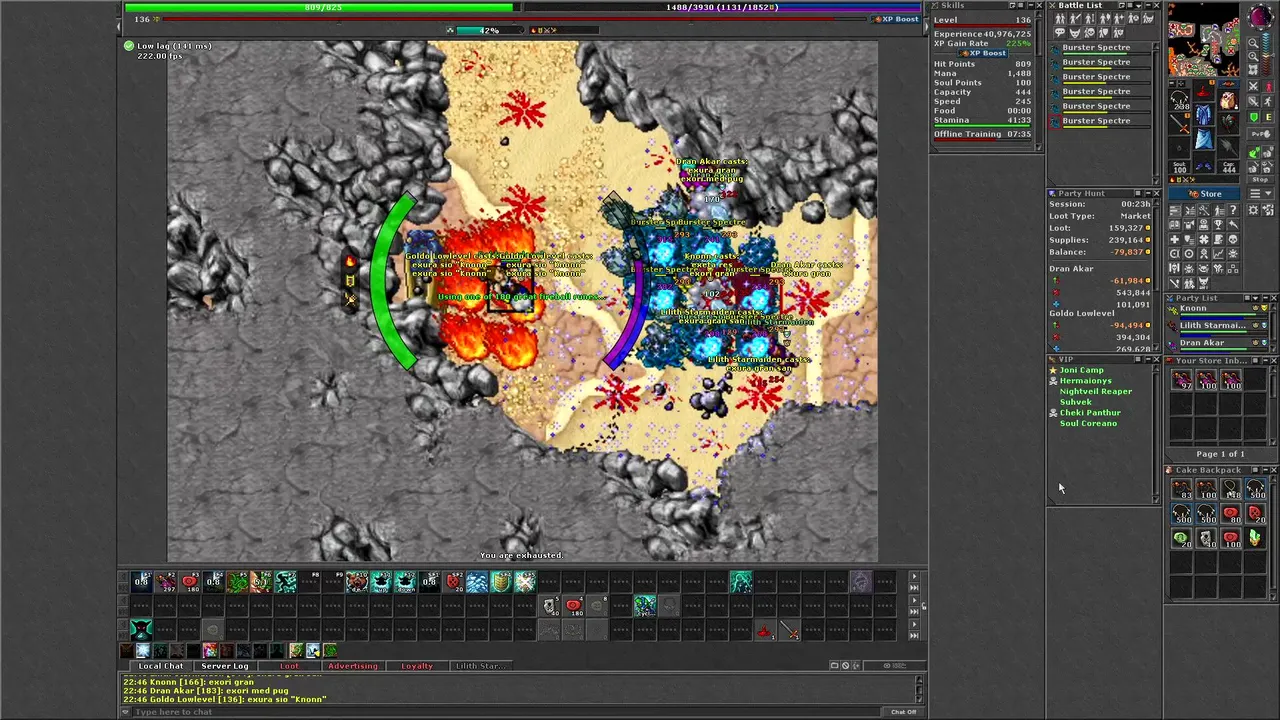Click the minimap zoom in magnifier
The height and width of the screenshot is (720, 1280).
pyautogui.click(x=1253, y=57)
